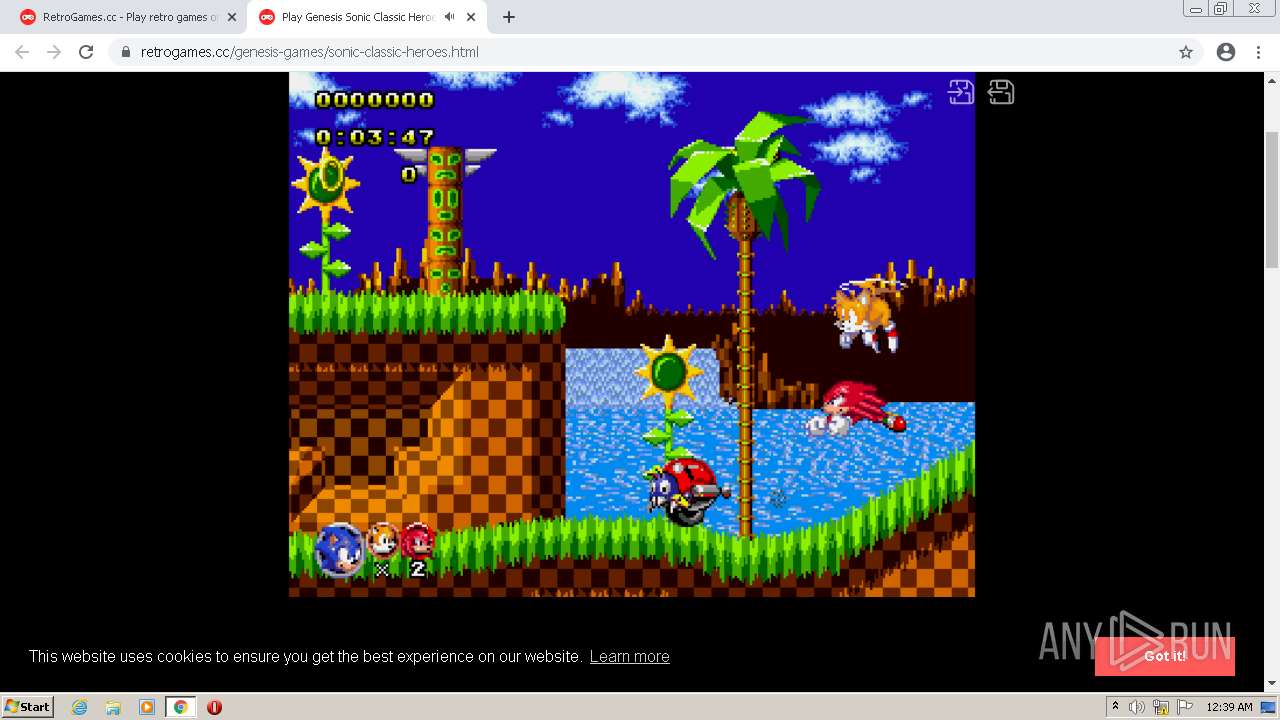Reload the current page

coord(86,52)
